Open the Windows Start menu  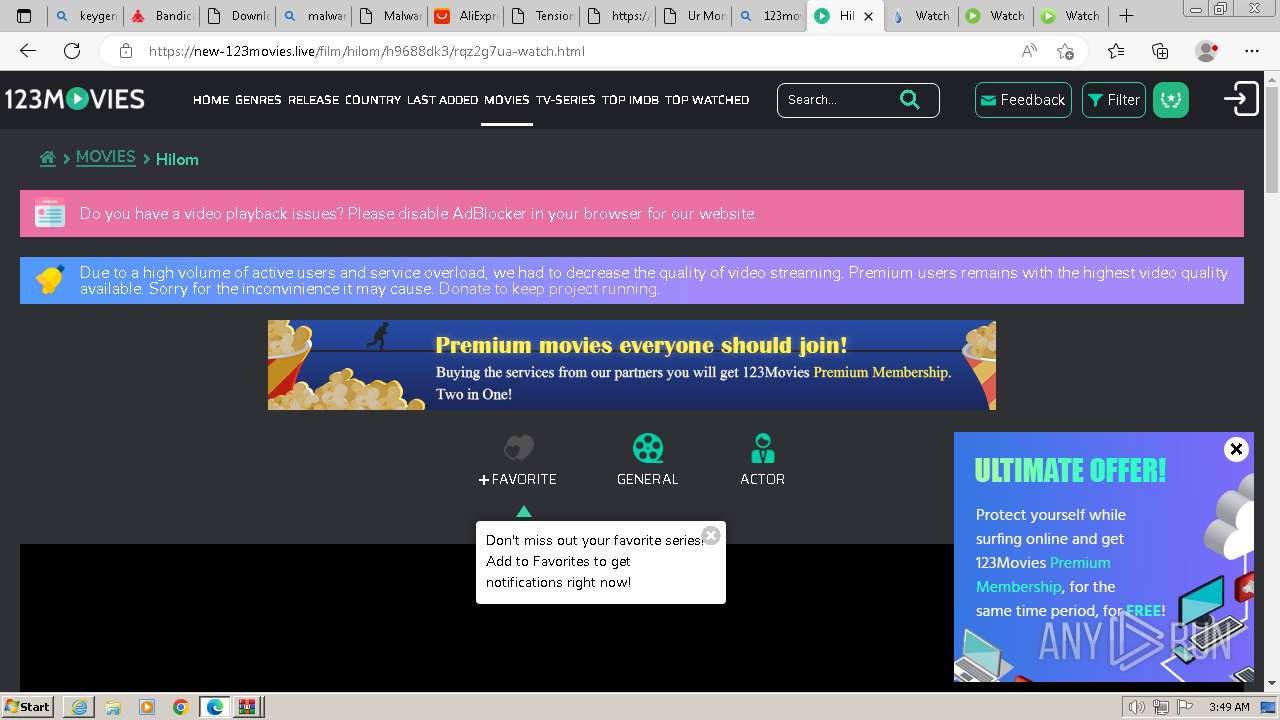28,706
